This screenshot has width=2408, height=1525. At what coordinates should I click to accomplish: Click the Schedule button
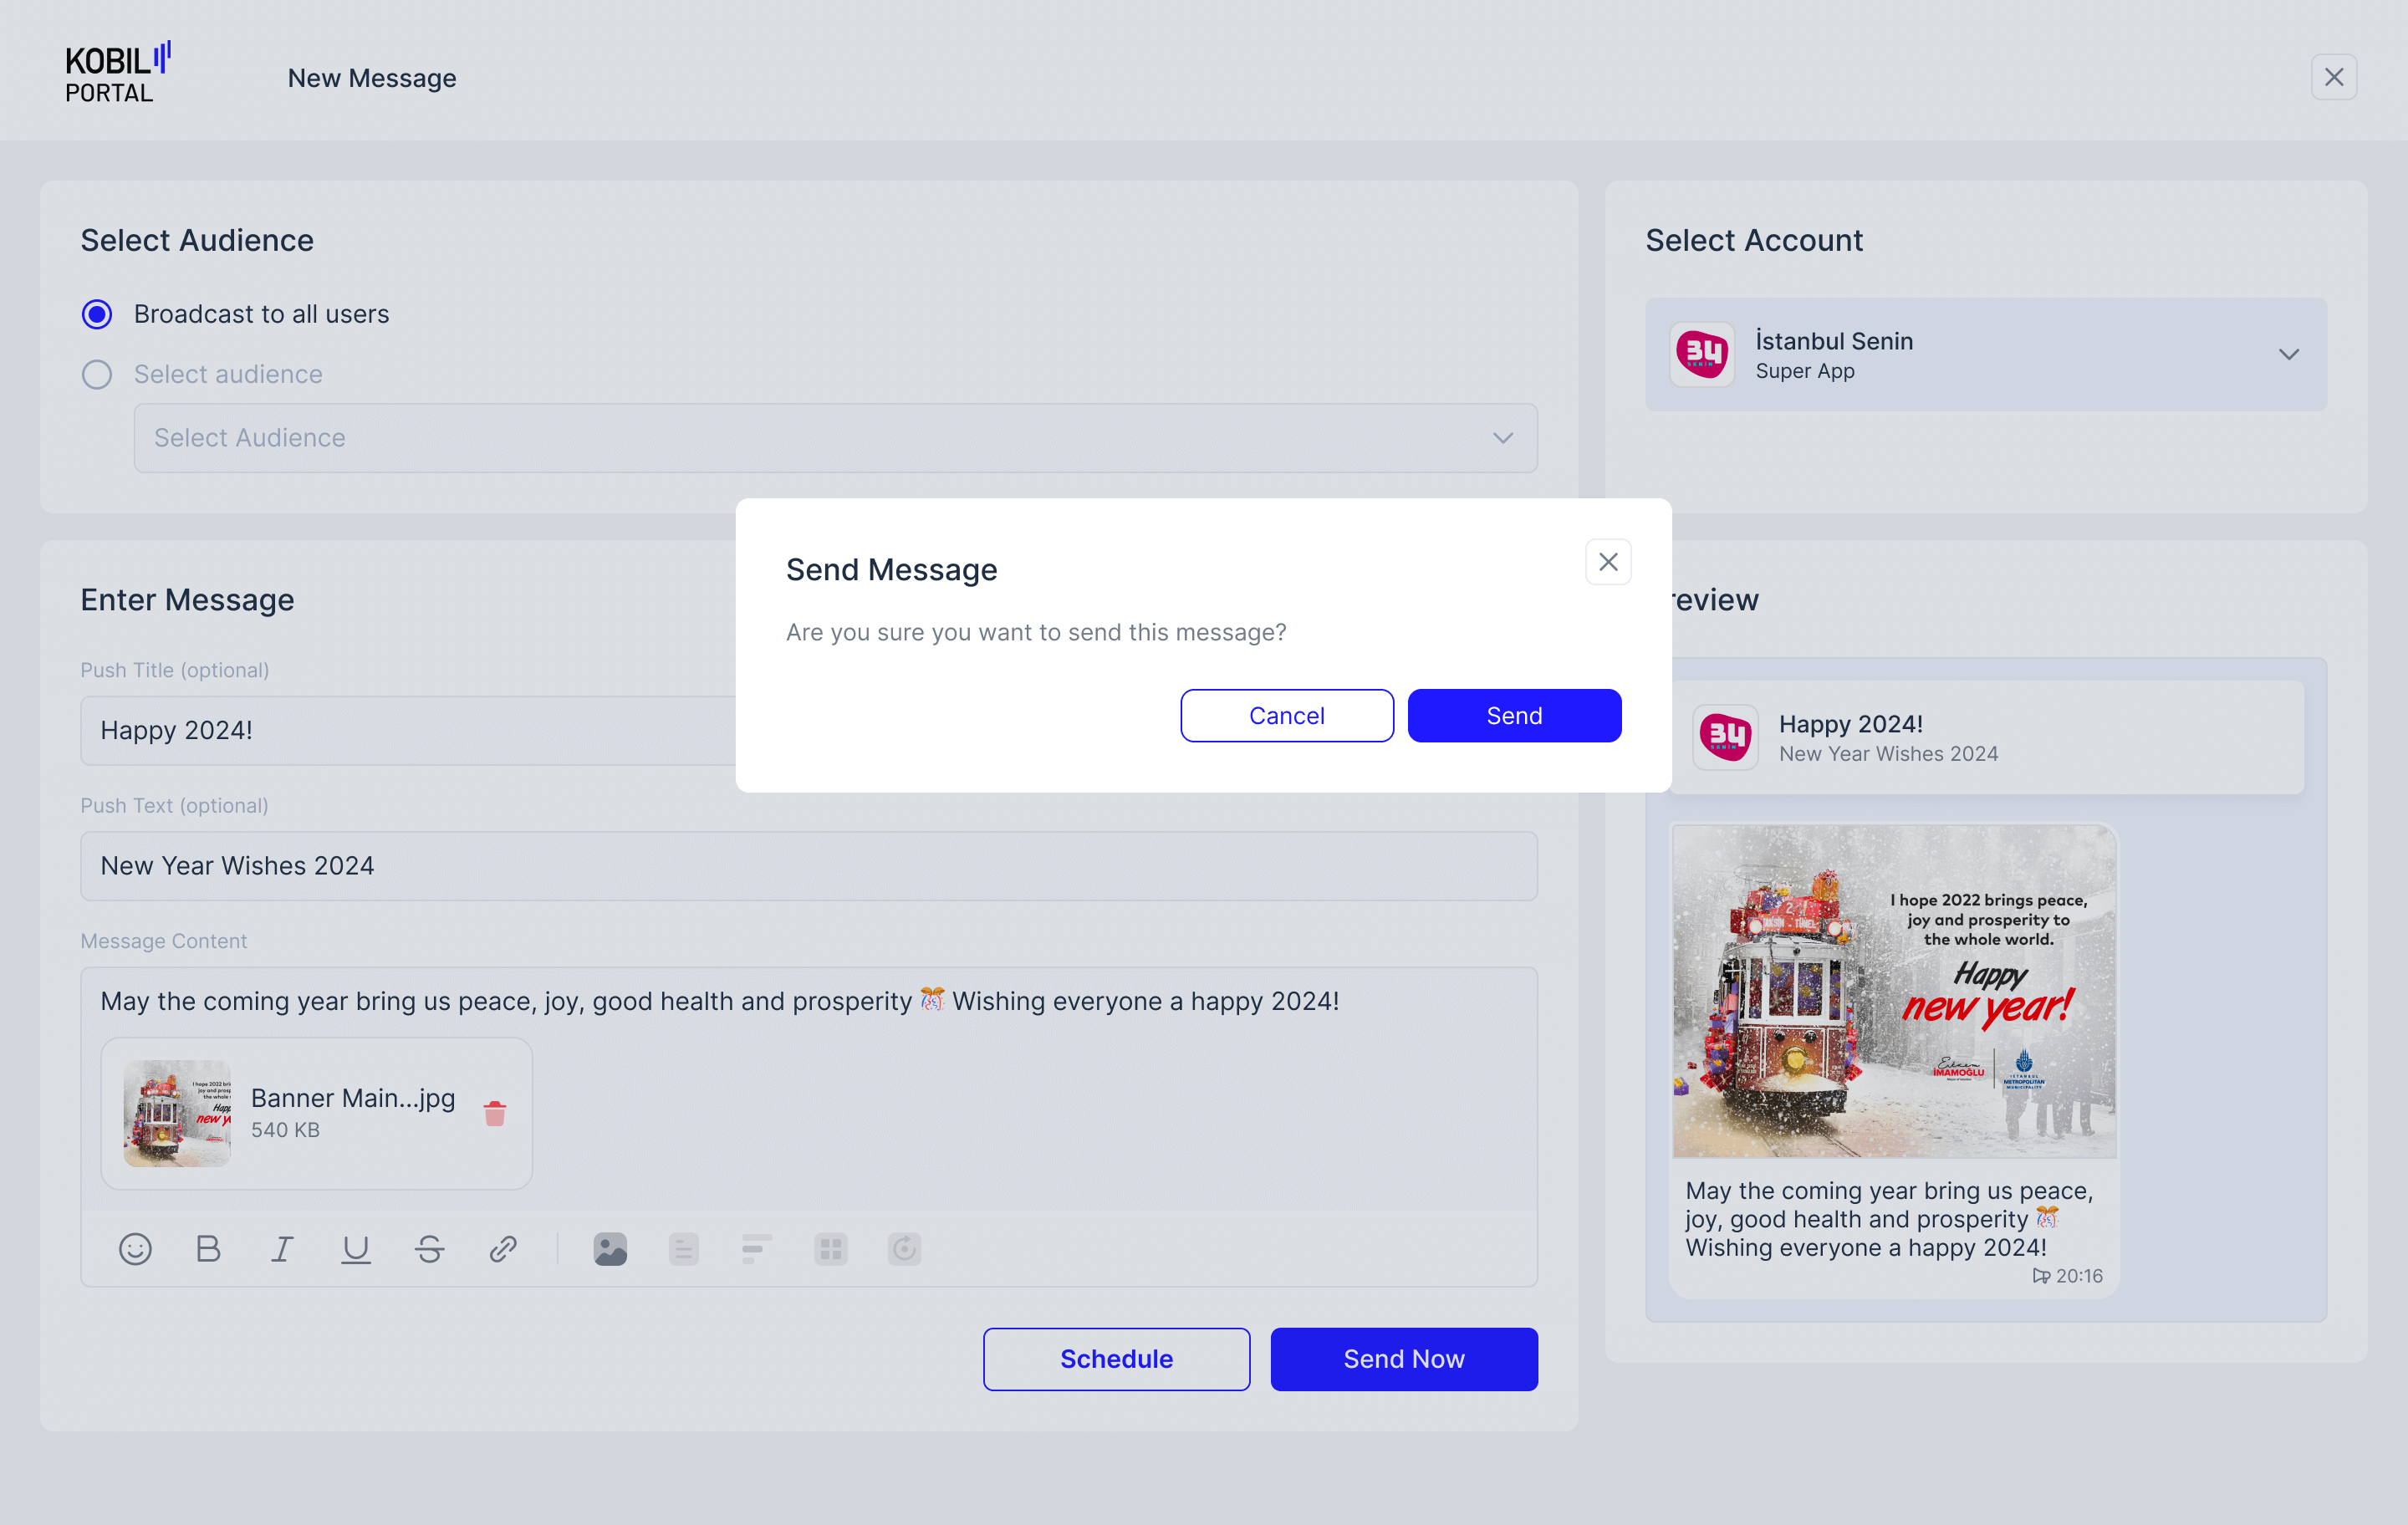(x=1116, y=1359)
